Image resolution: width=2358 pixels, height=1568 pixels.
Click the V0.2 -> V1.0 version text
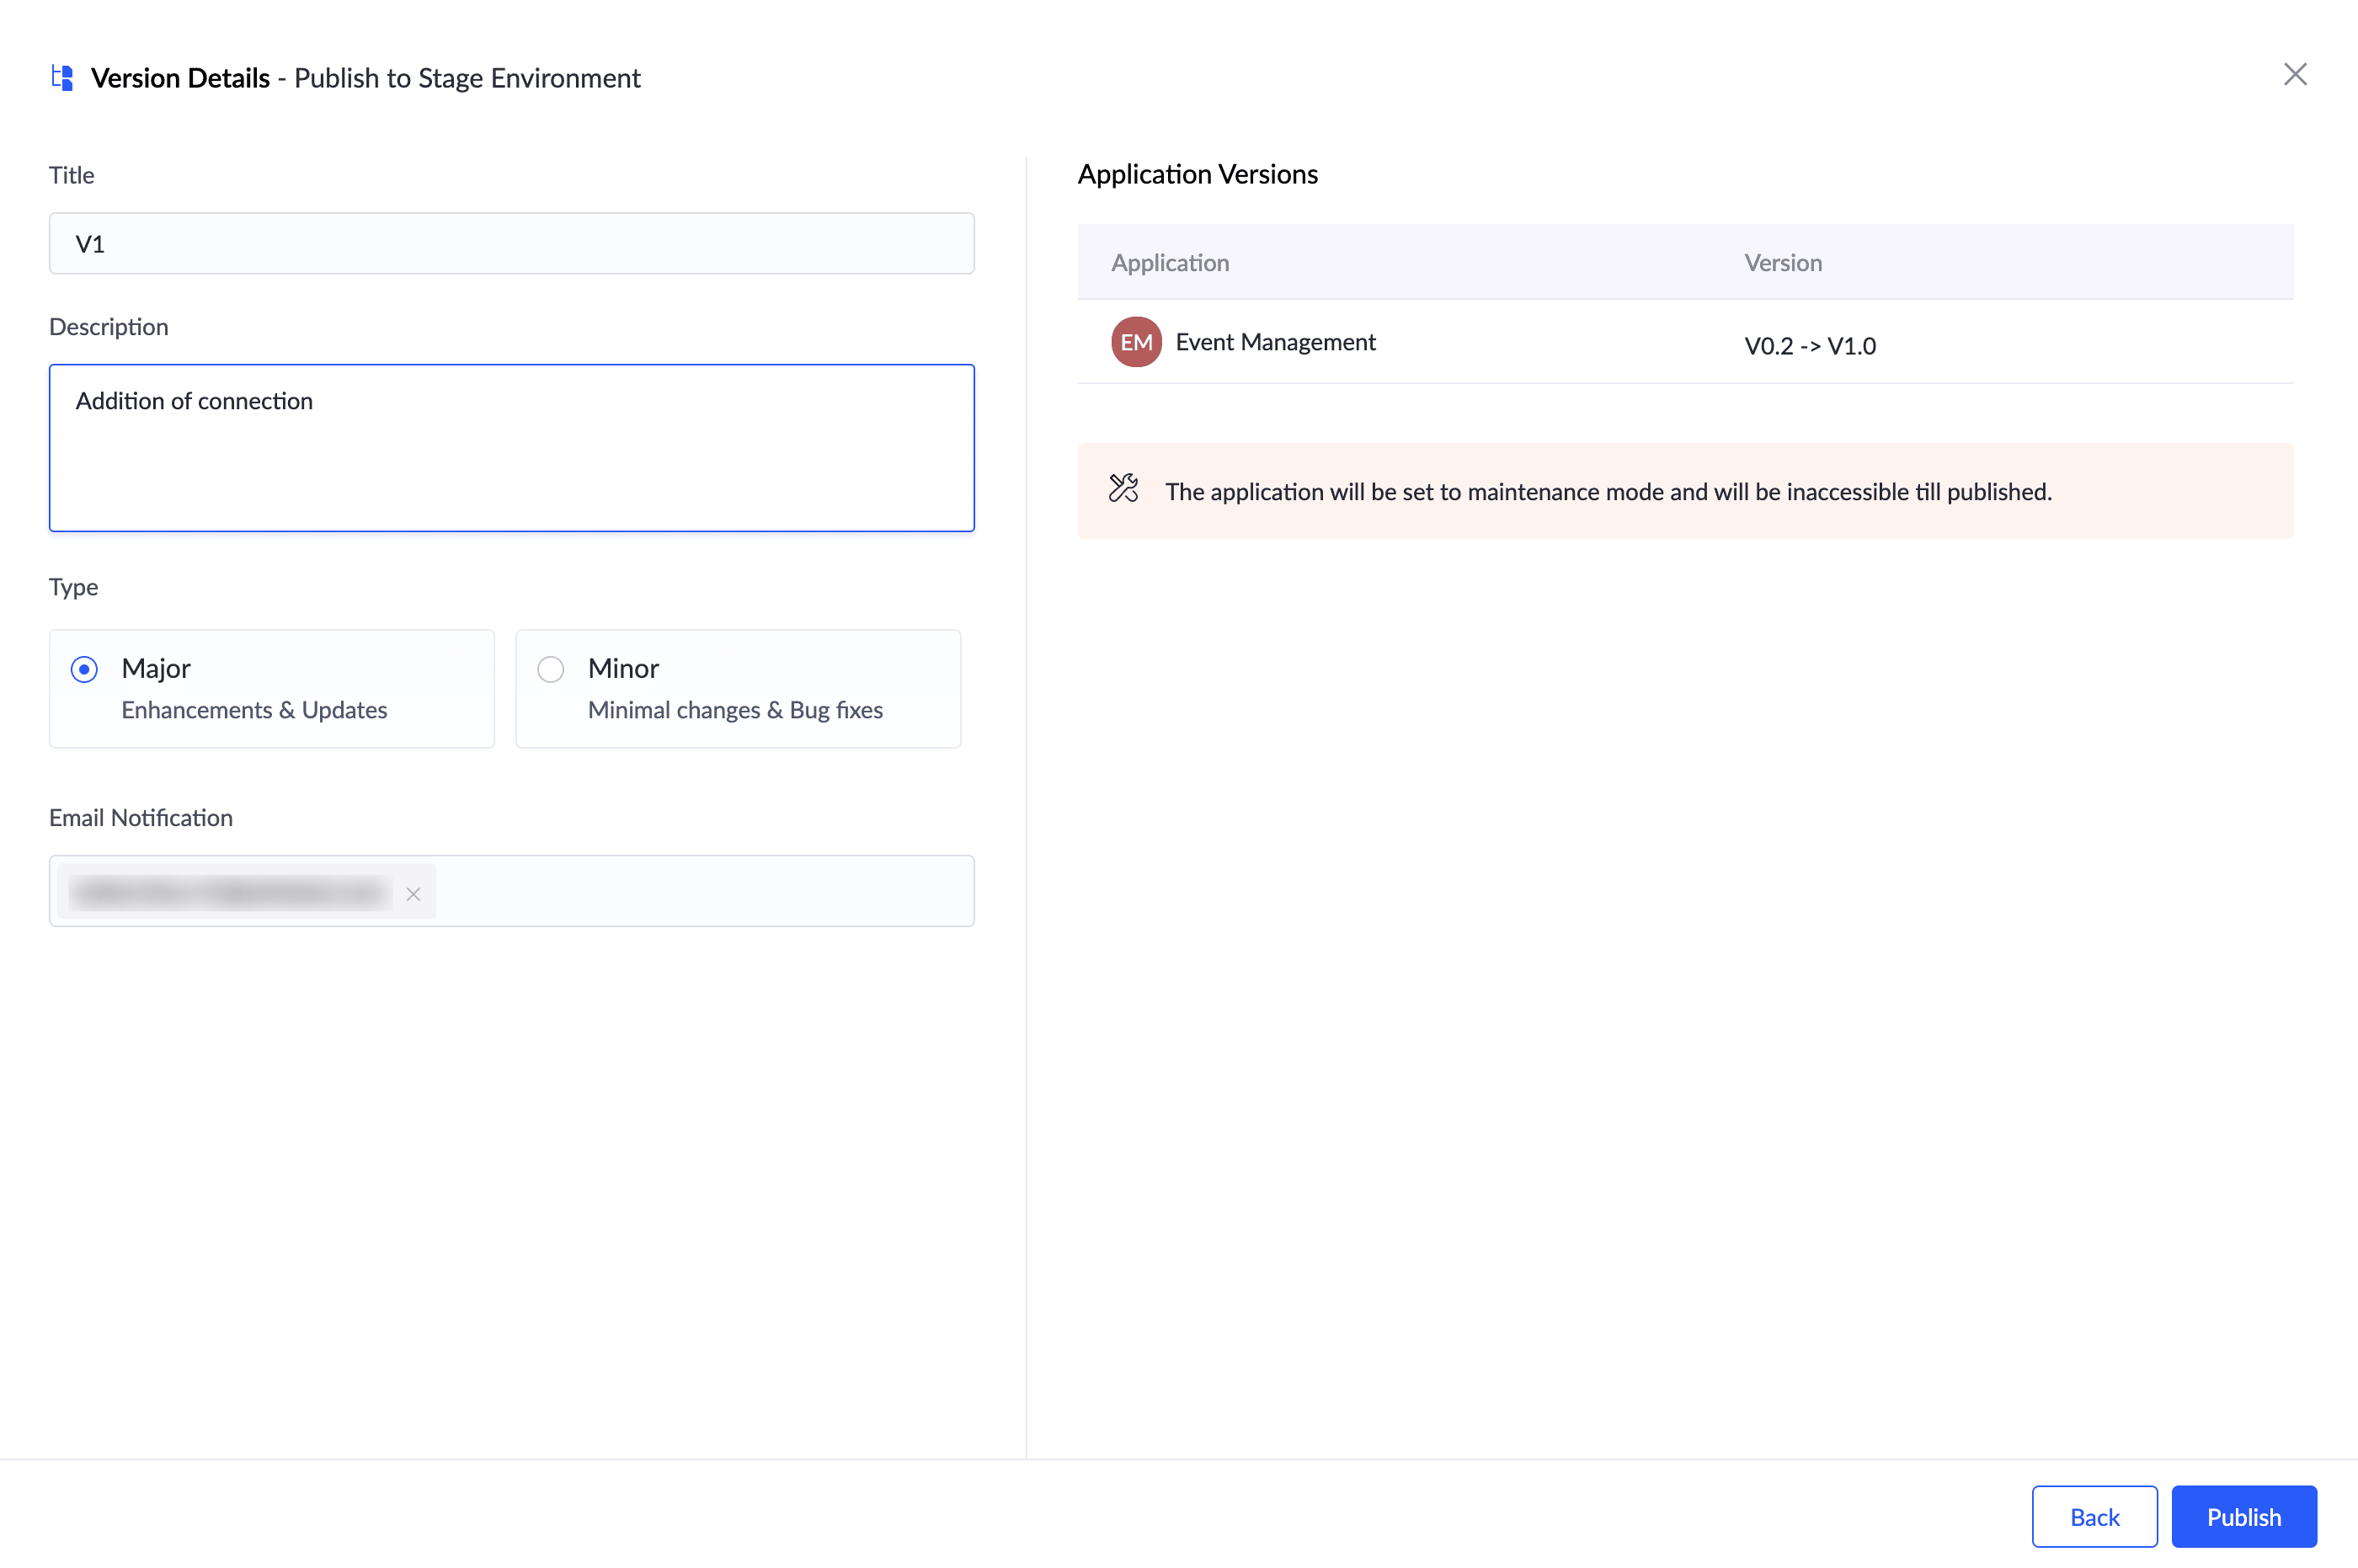coord(1809,346)
